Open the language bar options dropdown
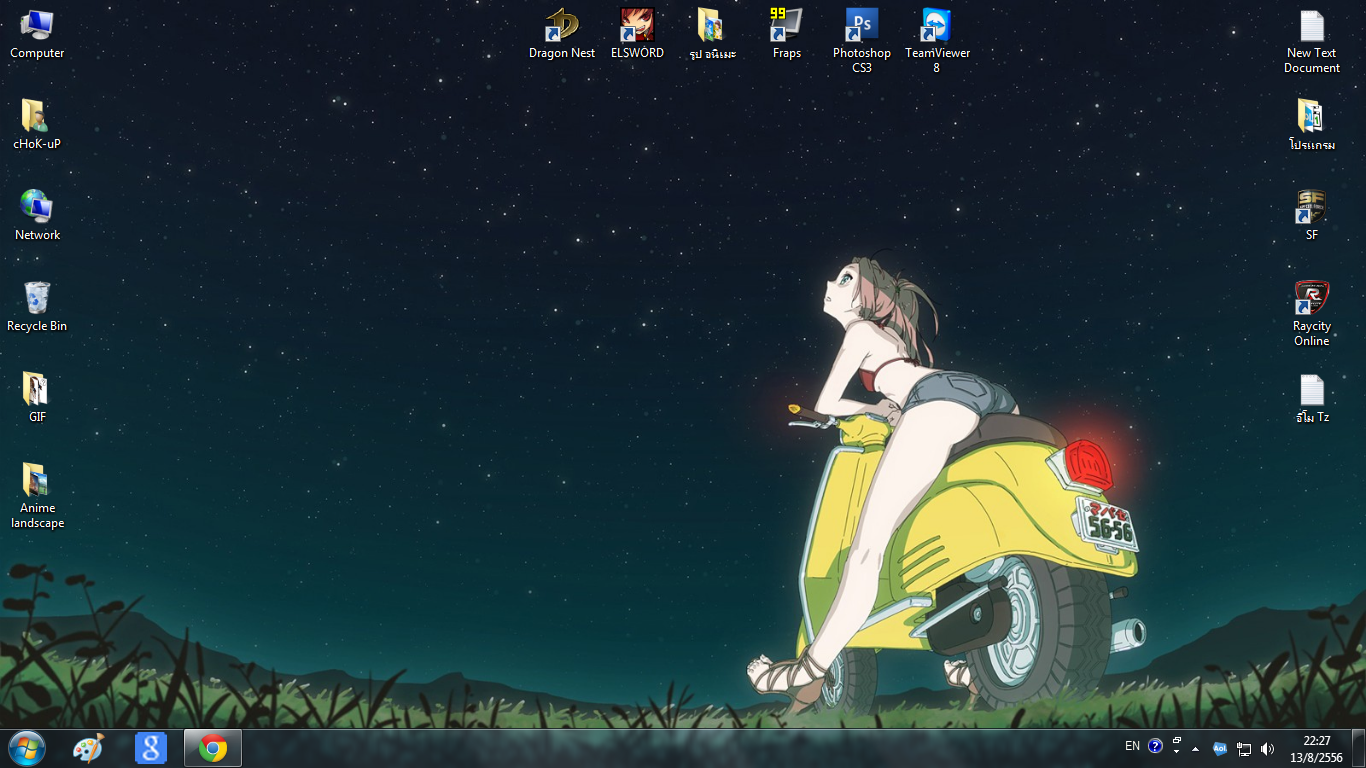Viewport: 1366px width, 768px height. point(1177,751)
